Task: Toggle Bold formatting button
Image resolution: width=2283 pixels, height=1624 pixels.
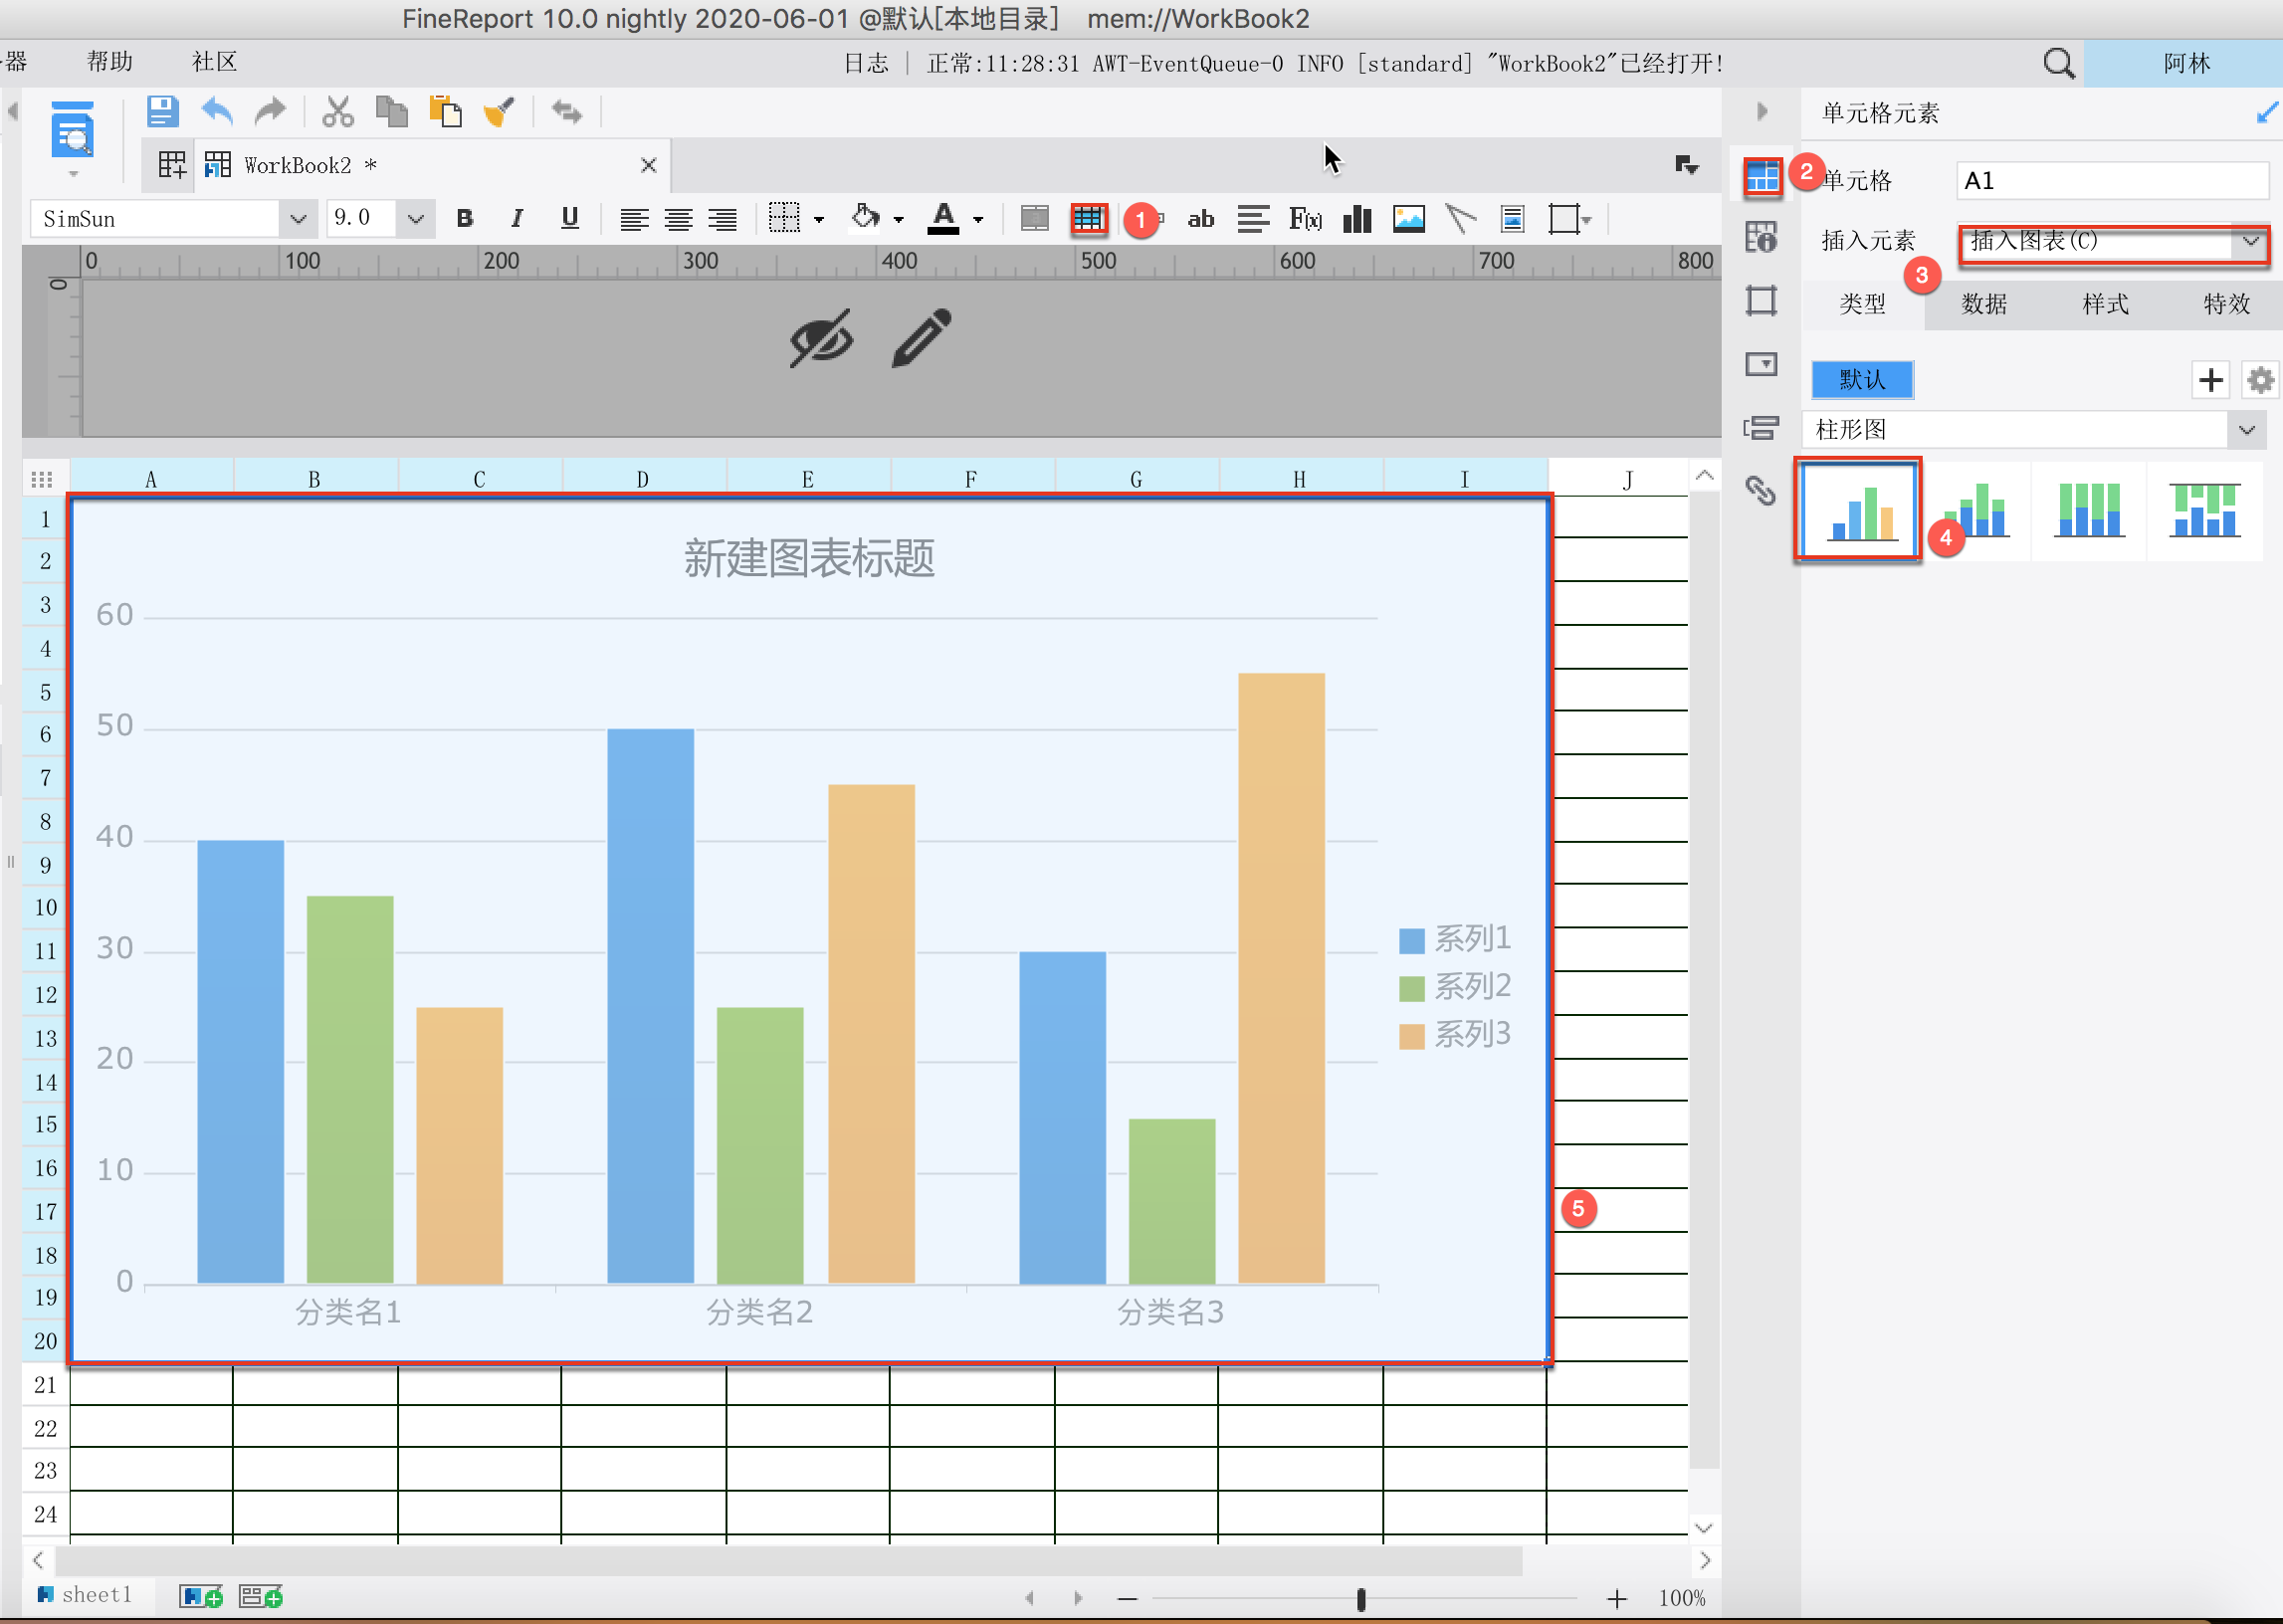Action: 464,219
